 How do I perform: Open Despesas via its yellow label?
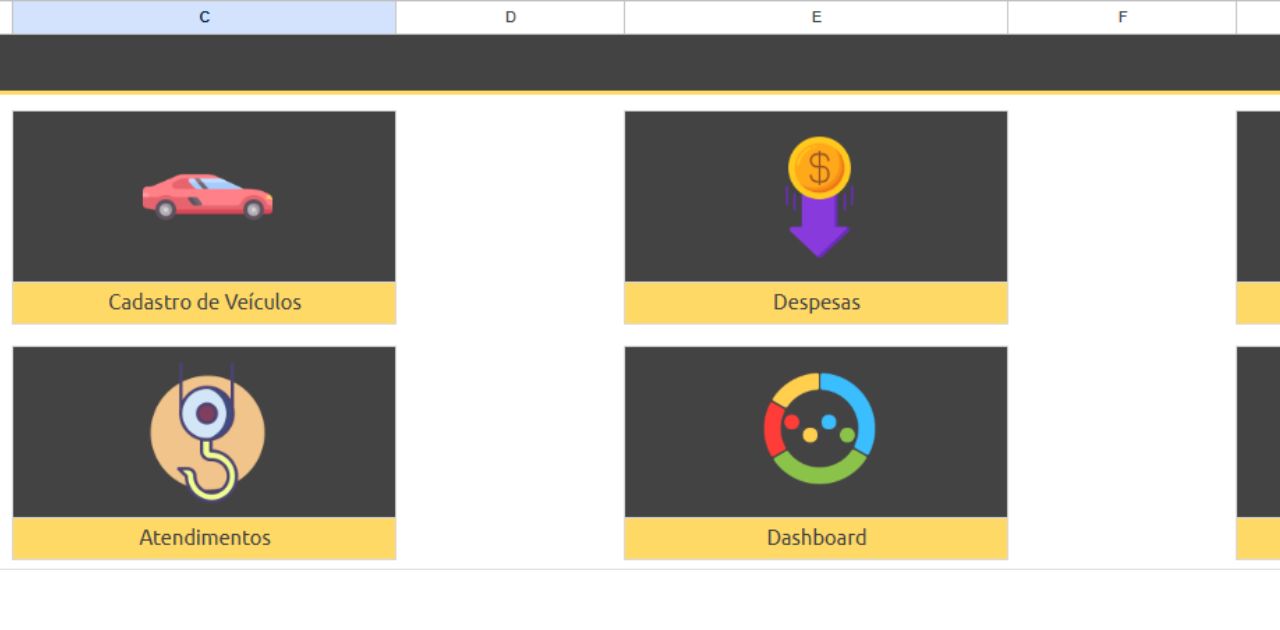coord(816,302)
